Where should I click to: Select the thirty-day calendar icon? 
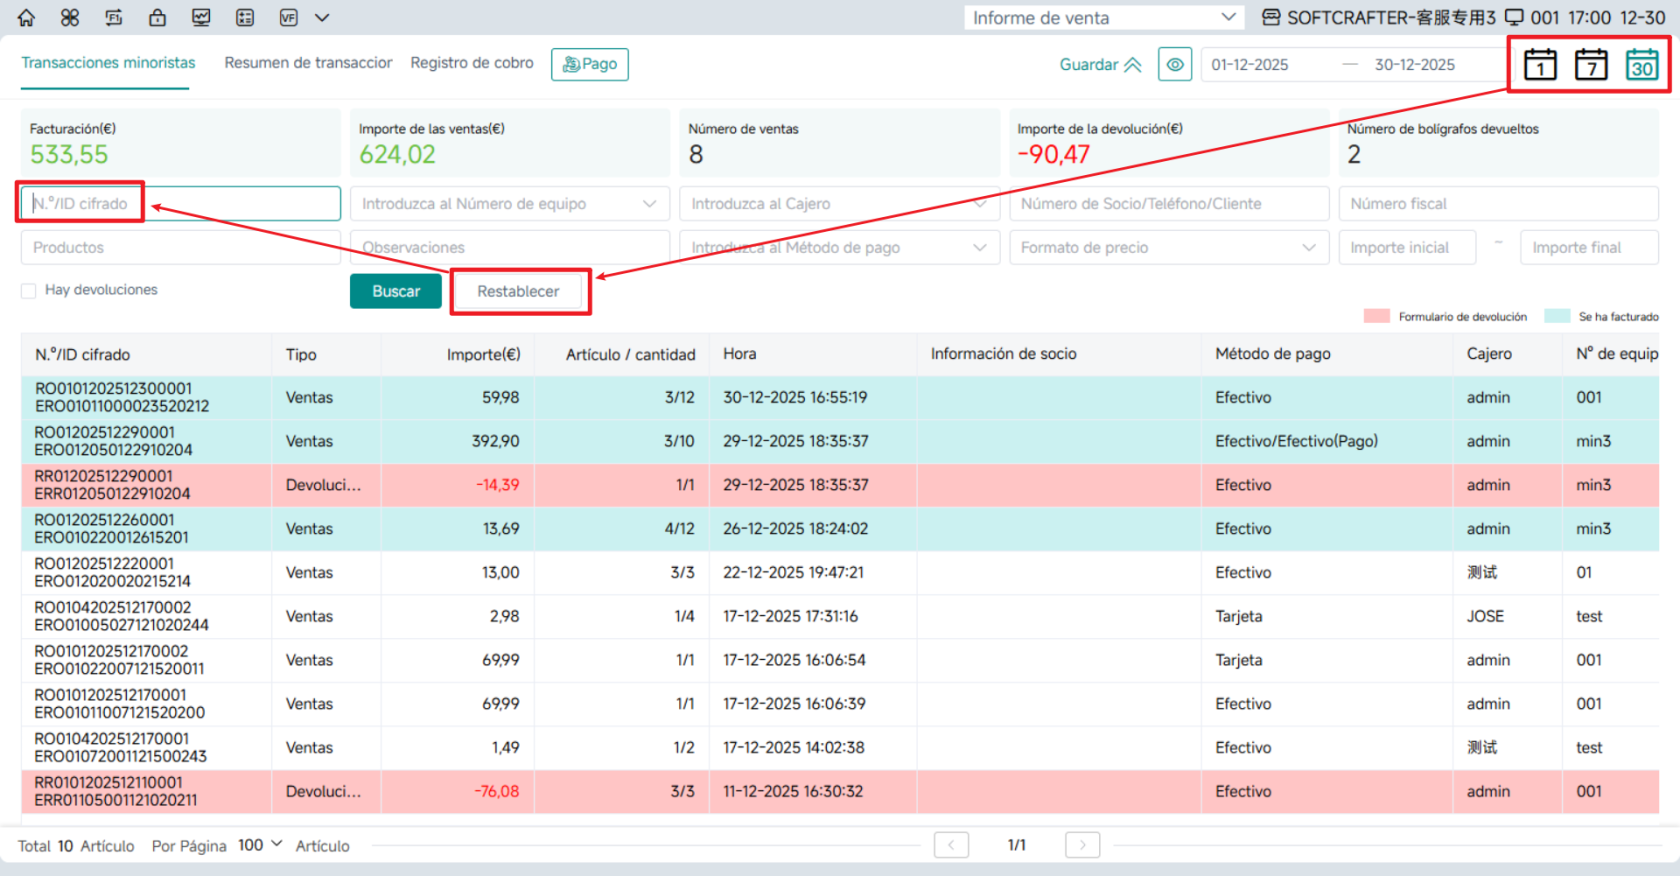click(x=1642, y=65)
